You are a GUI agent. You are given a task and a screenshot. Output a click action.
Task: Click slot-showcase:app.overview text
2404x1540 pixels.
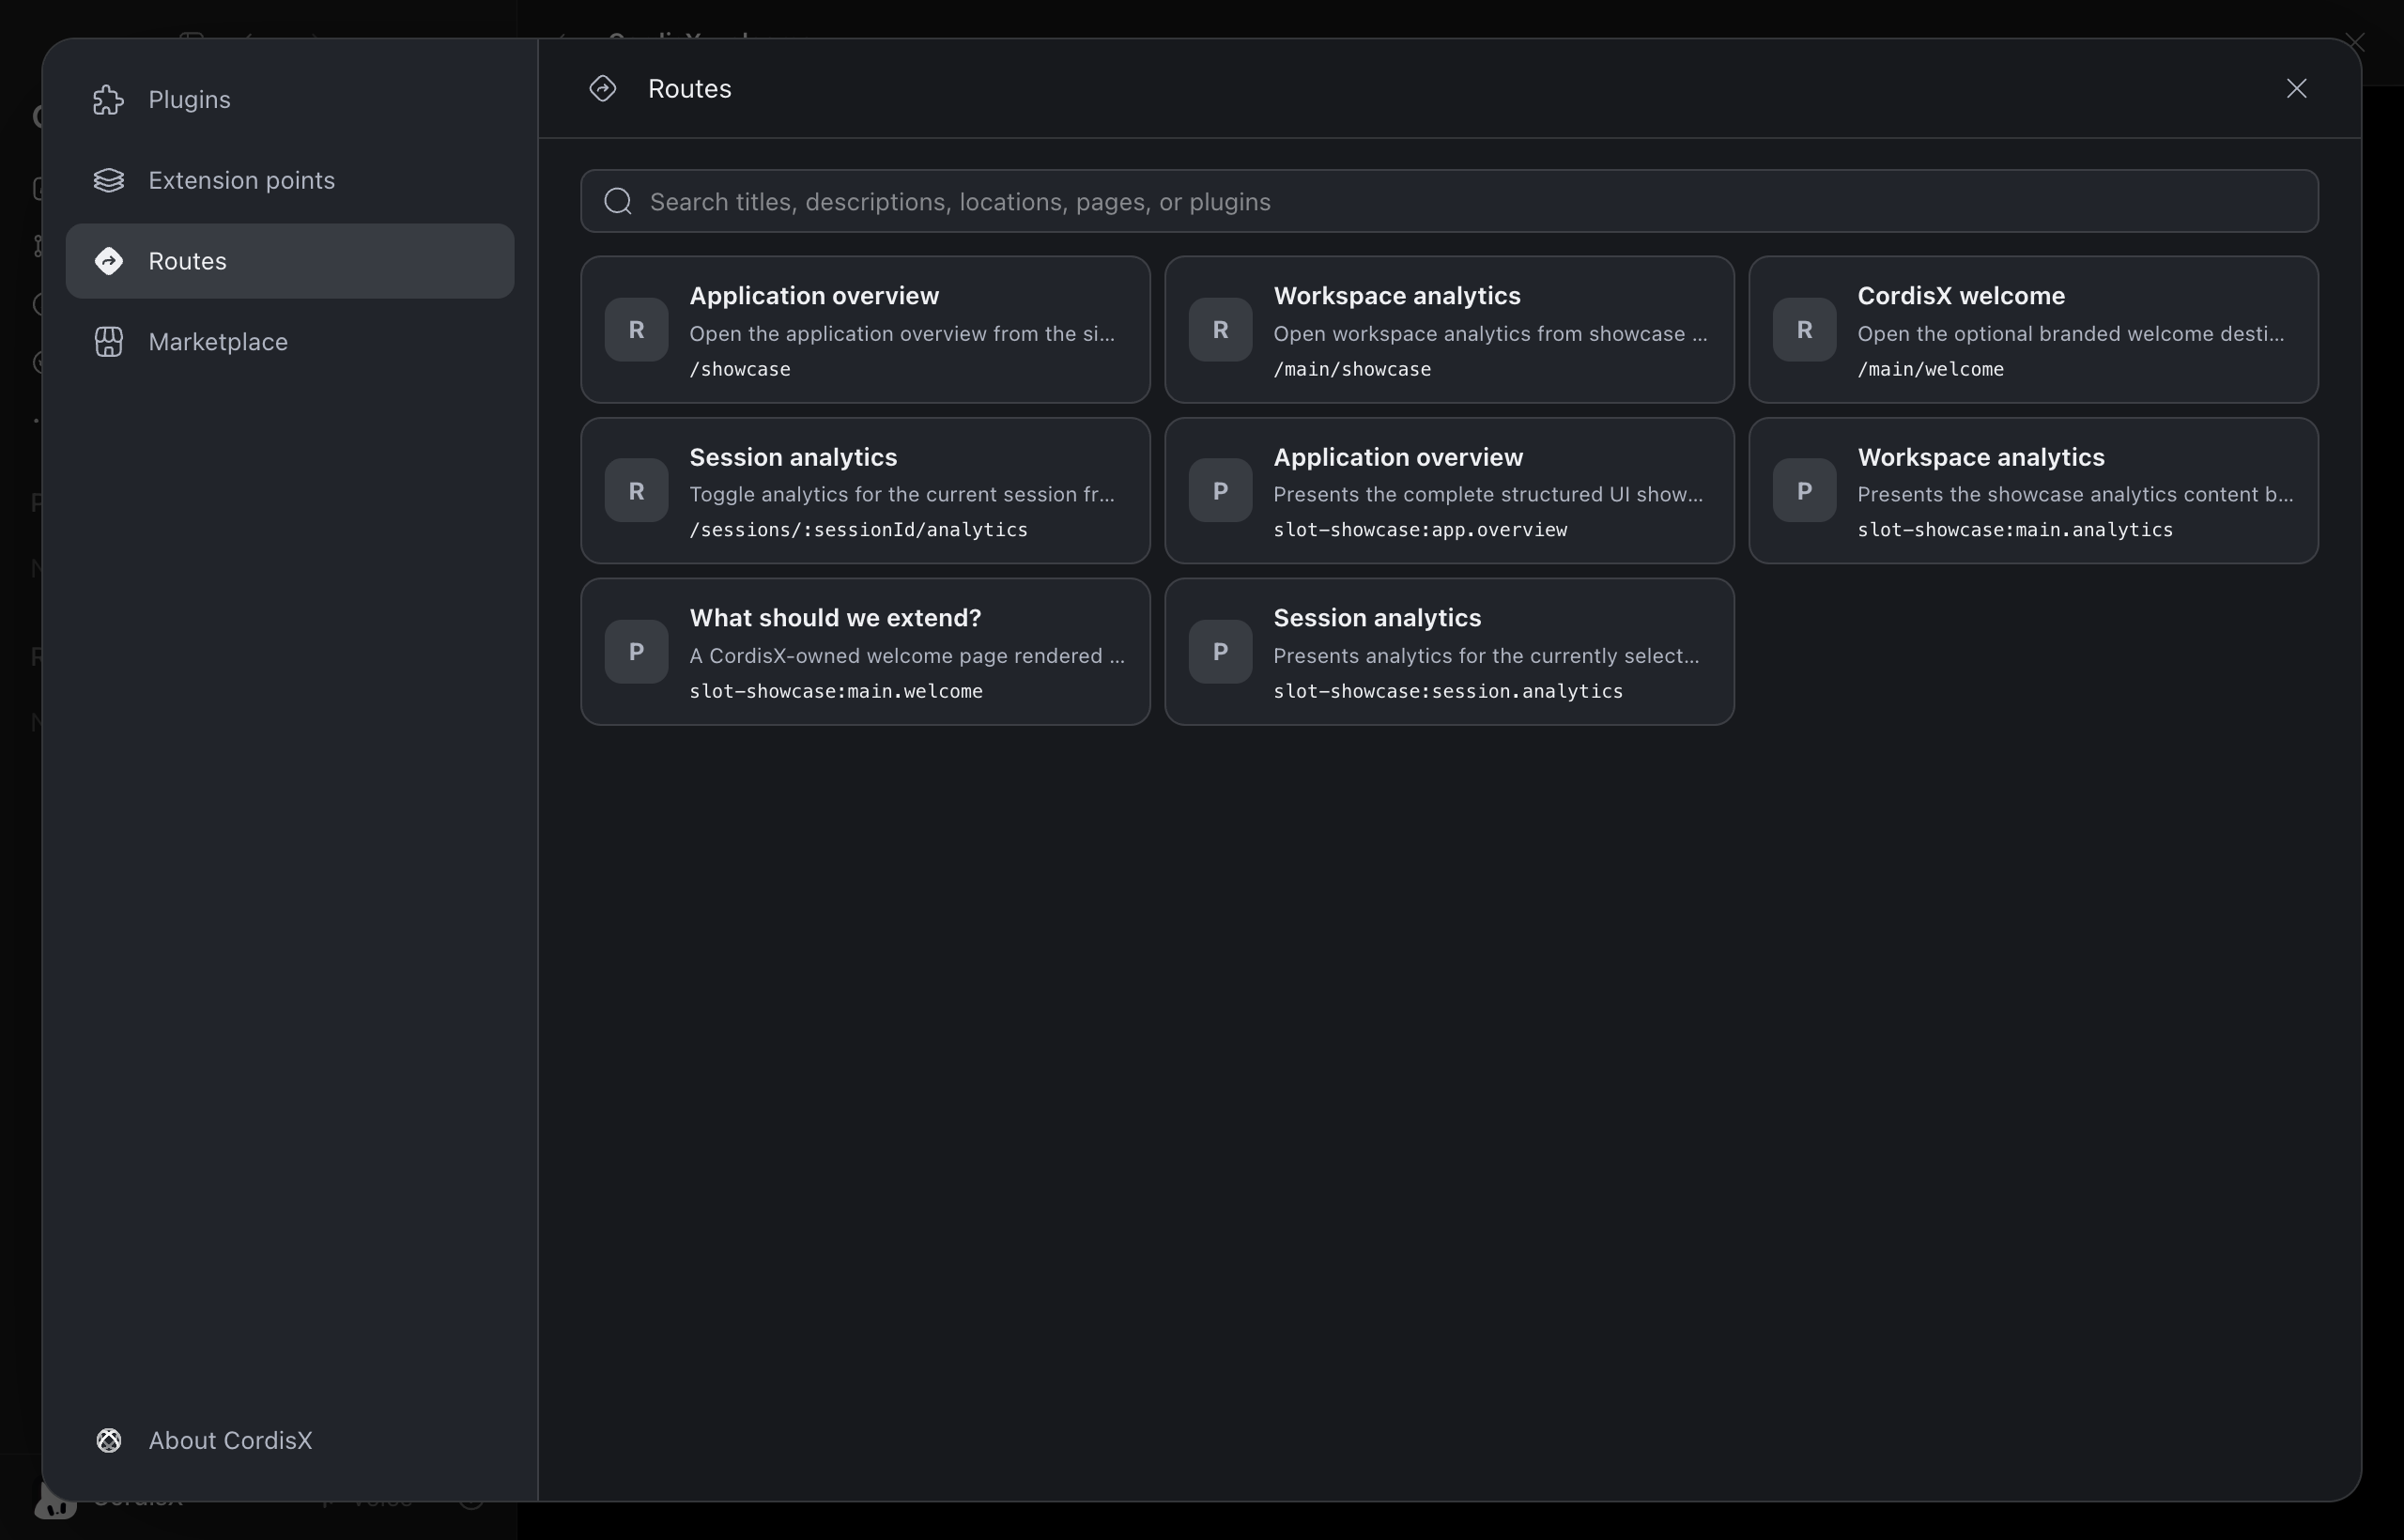(1420, 530)
